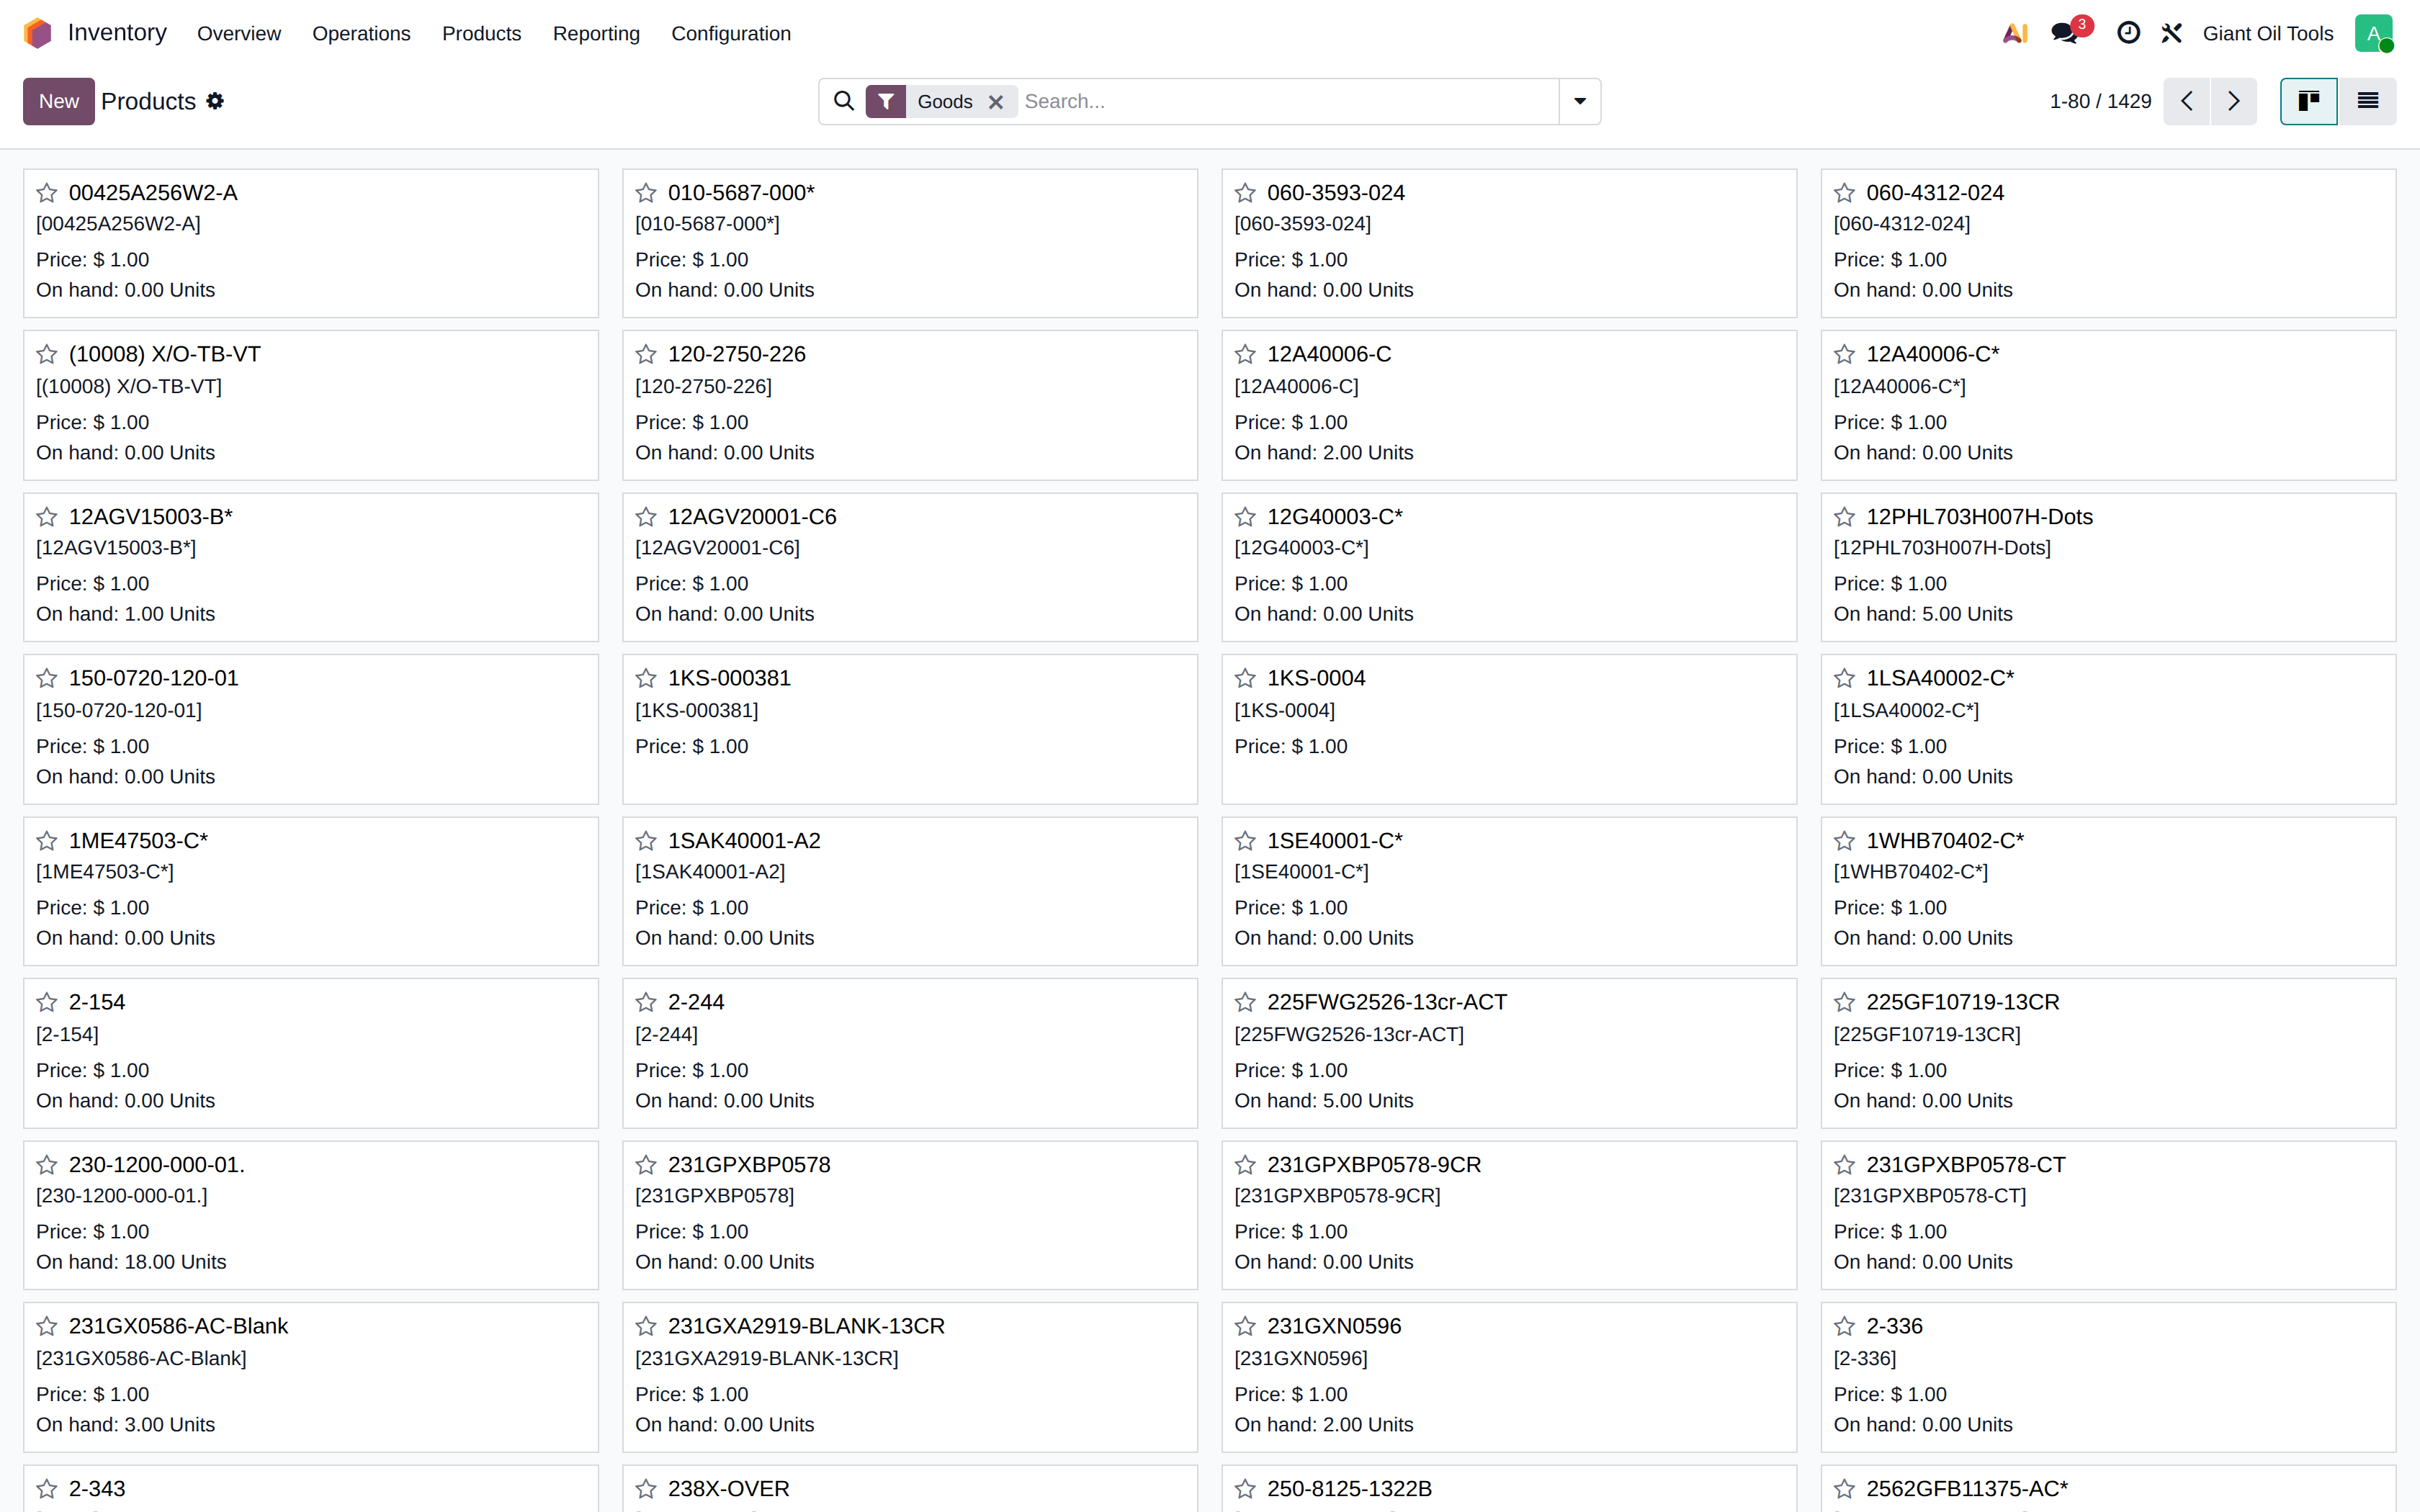Viewport: 2420px width, 1512px height.
Task: Open product card 12AGV20001-C6
Action: (x=910, y=567)
